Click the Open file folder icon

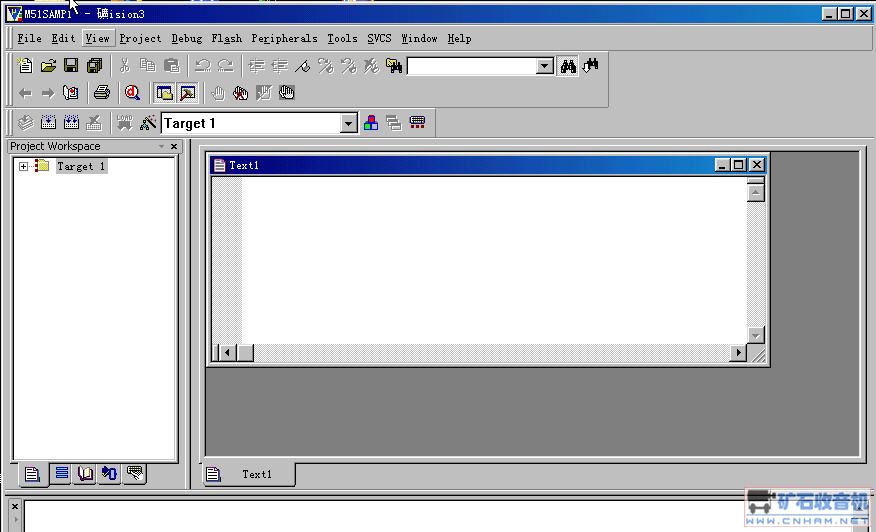[x=49, y=65]
